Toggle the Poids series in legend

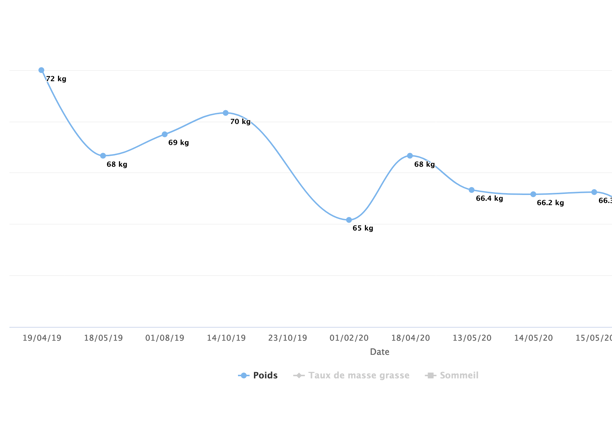click(258, 375)
